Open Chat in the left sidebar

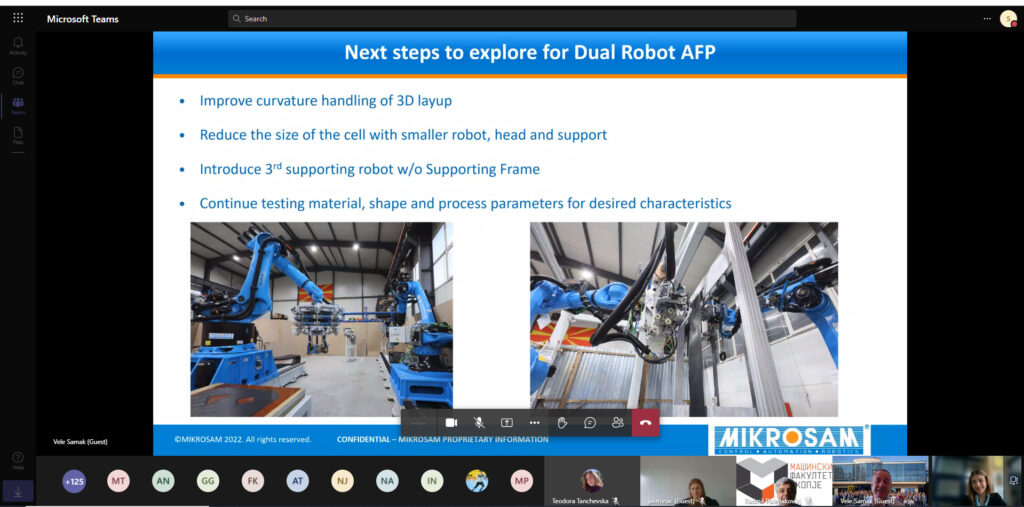pos(18,75)
